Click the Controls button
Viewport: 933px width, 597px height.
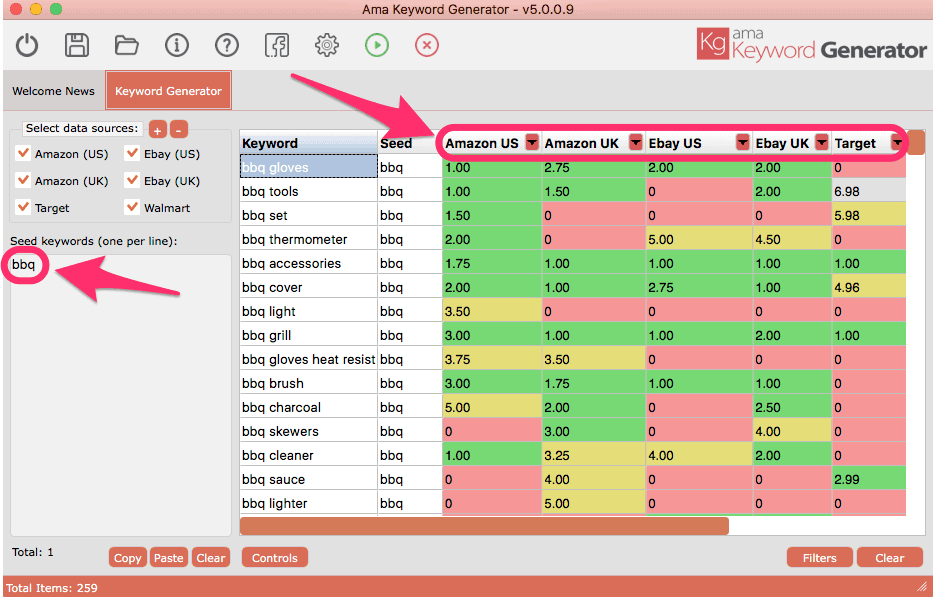pos(275,558)
